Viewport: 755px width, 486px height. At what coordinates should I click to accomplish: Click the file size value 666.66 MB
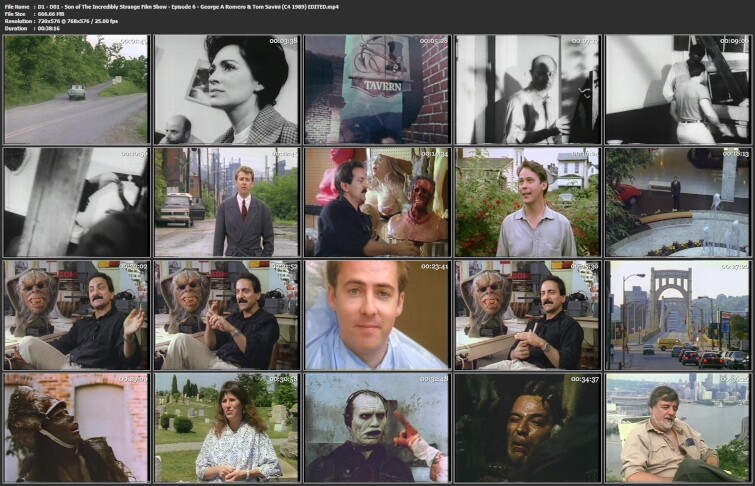click(51, 14)
